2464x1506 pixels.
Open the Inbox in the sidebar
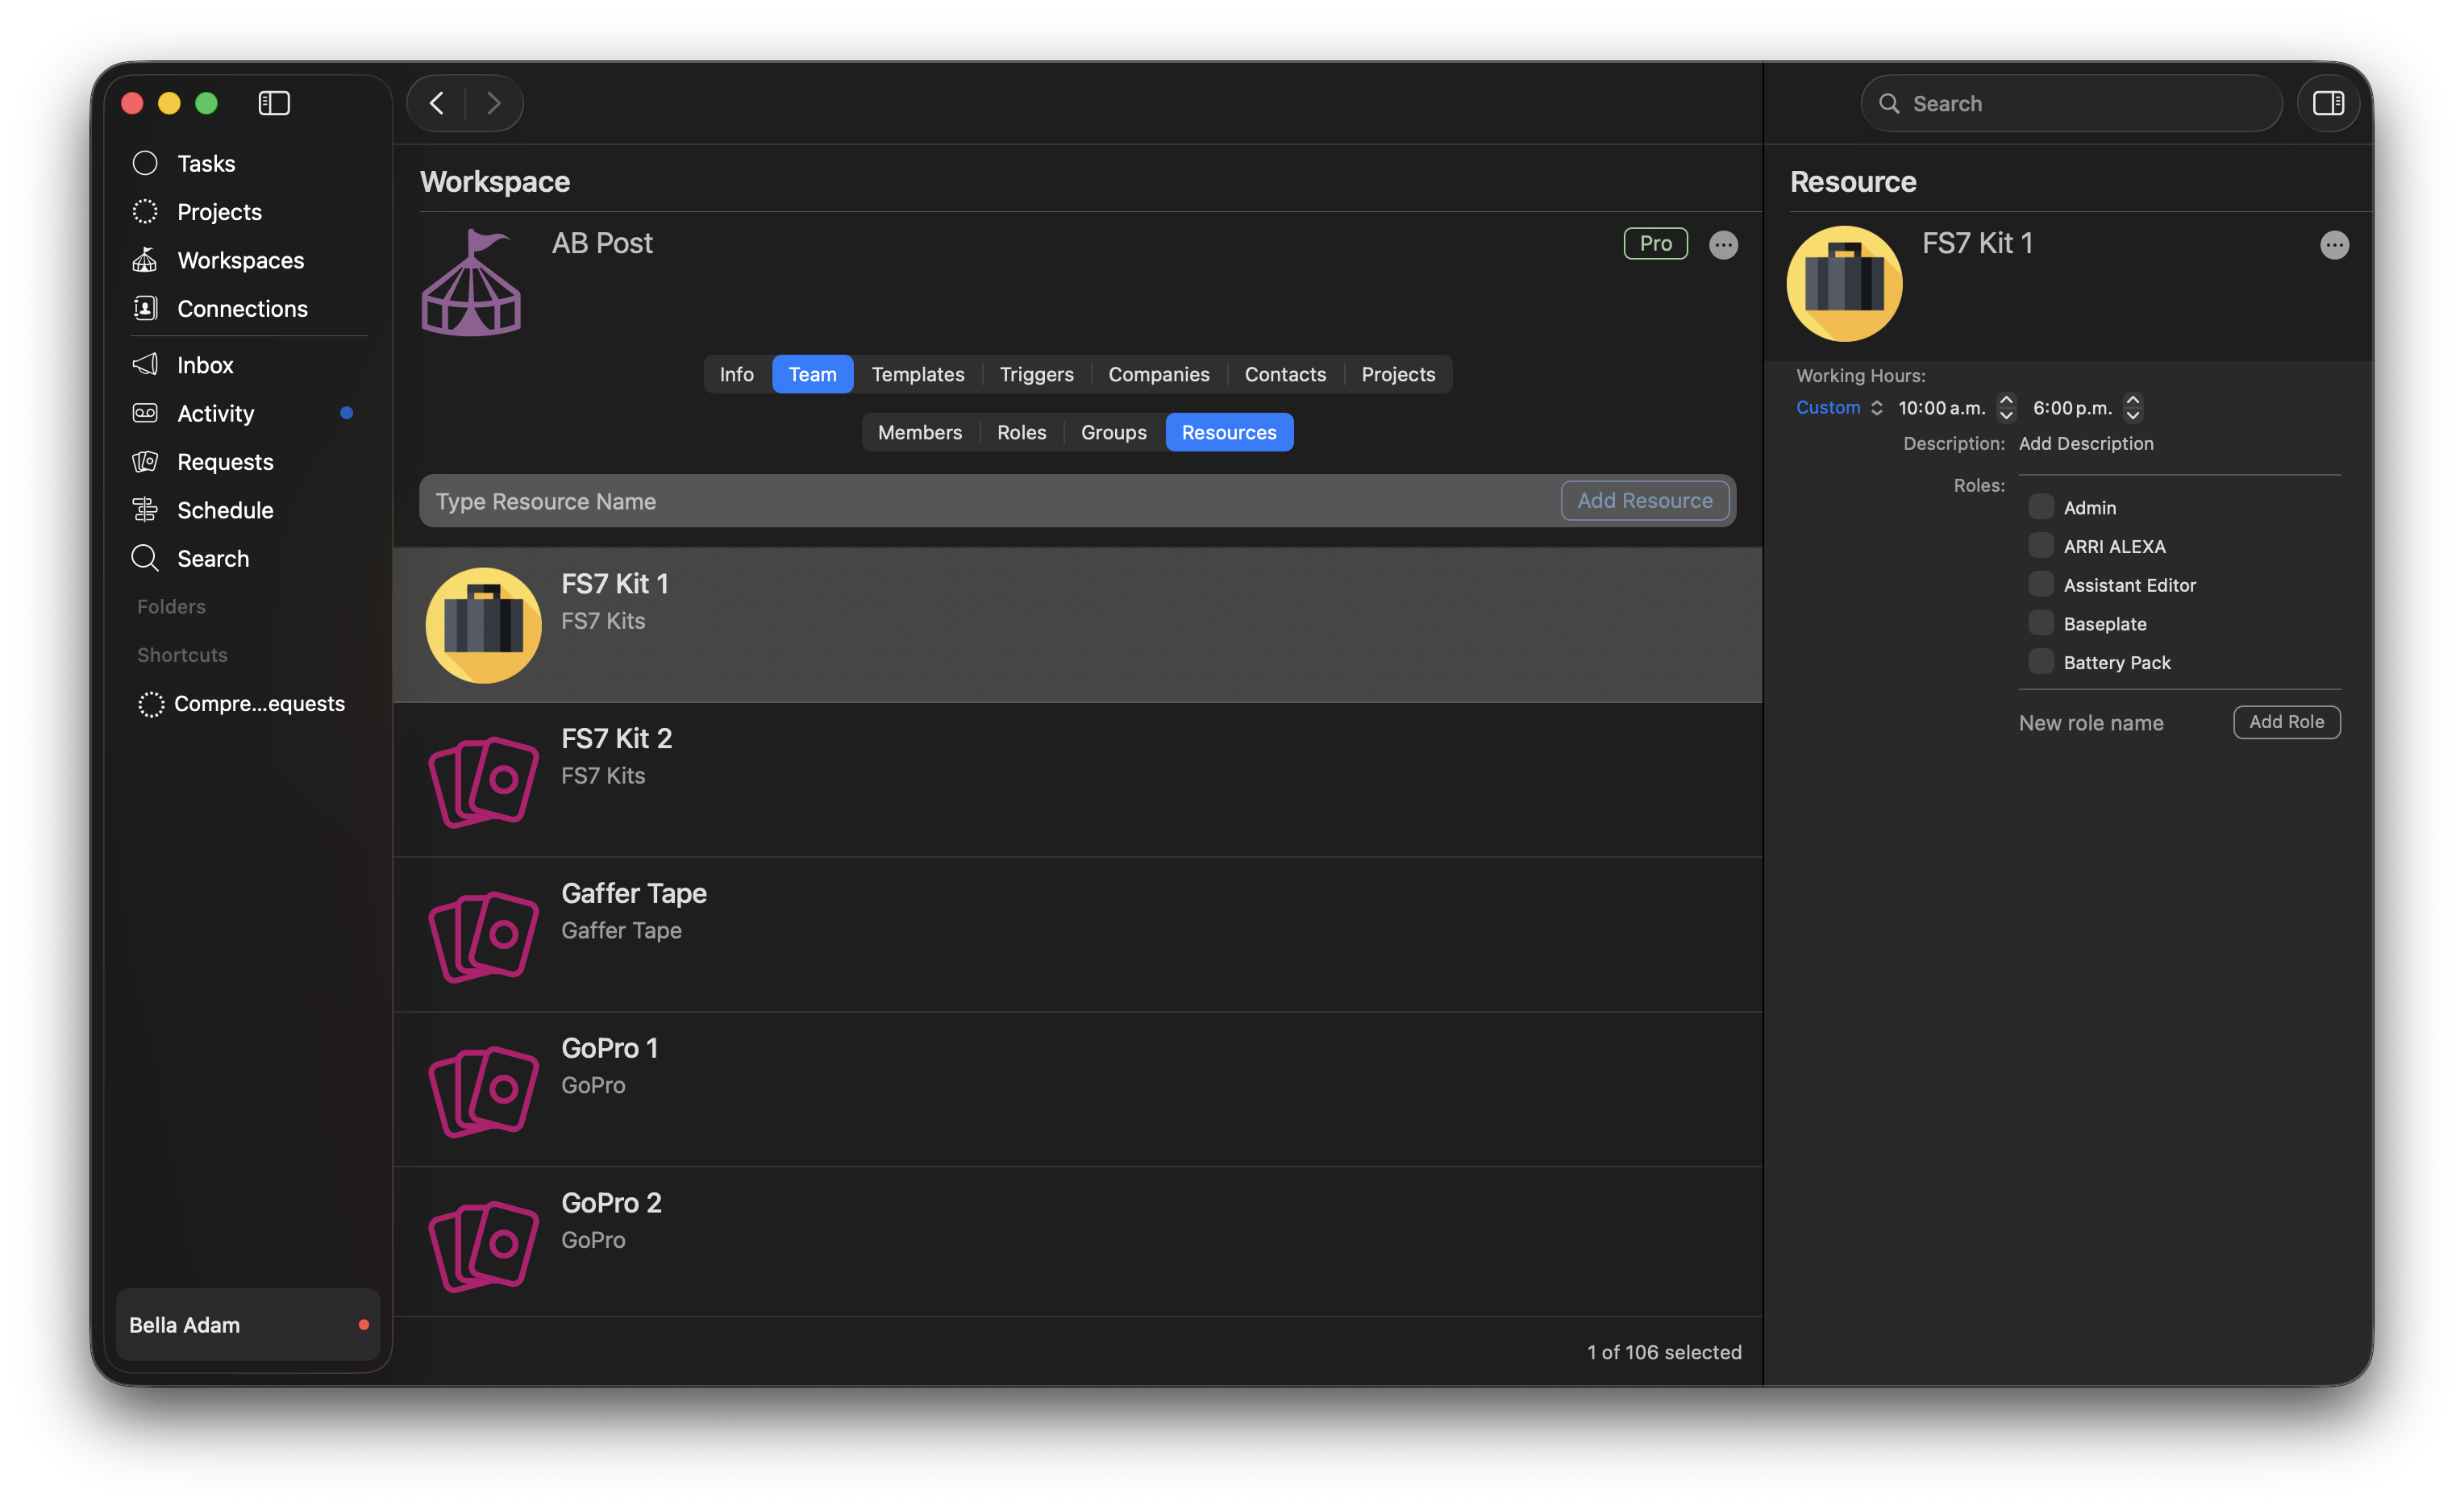[x=205, y=365]
